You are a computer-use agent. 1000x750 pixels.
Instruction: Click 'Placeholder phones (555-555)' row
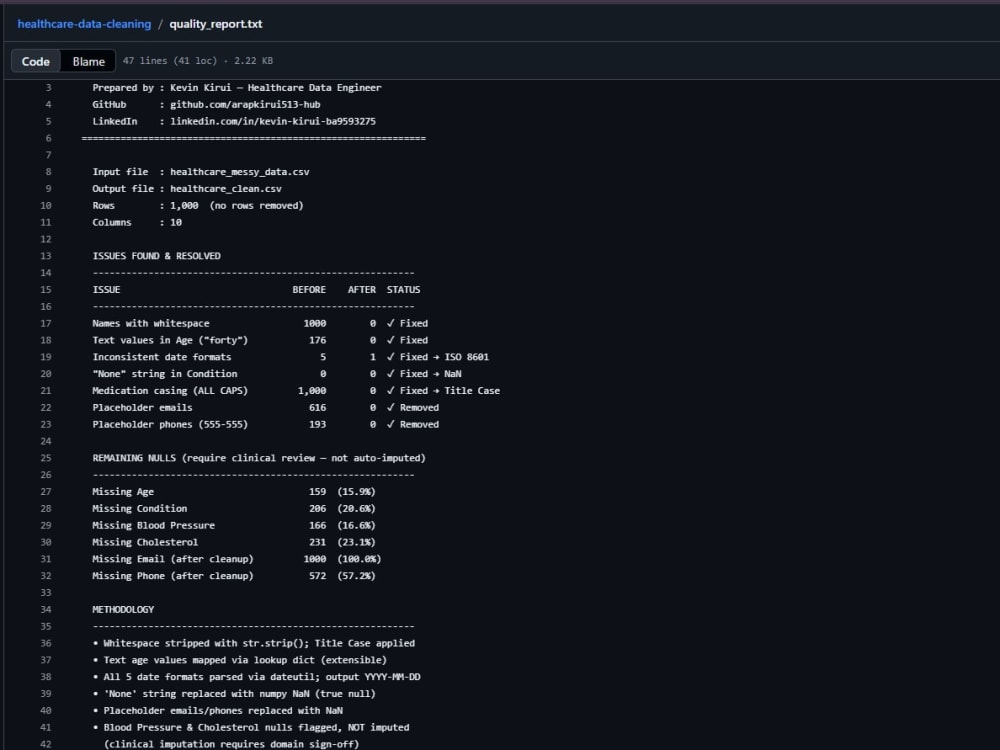266,424
